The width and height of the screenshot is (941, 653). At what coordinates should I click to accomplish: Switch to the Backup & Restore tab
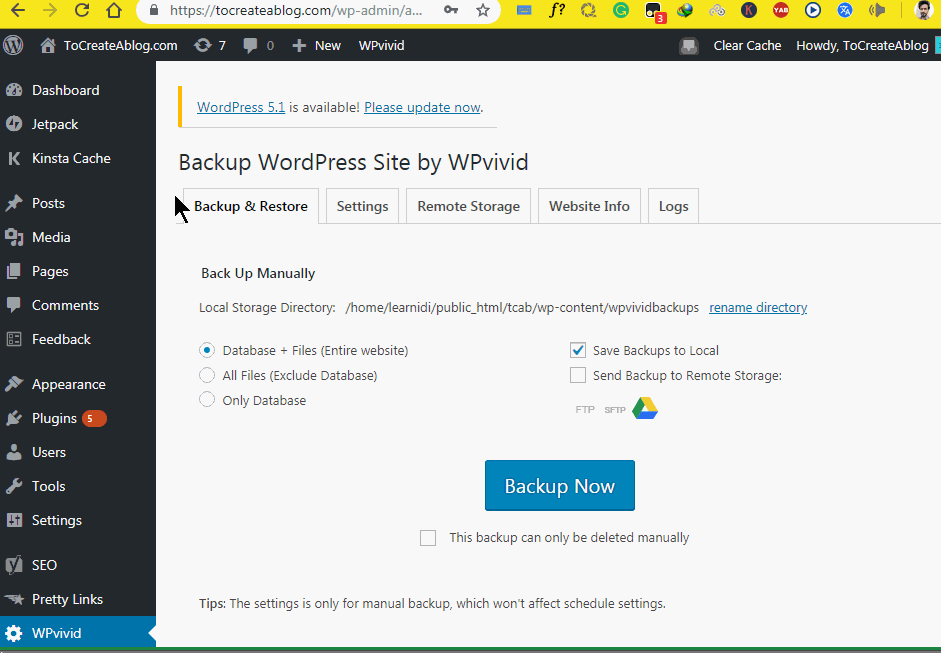click(251, 206)
